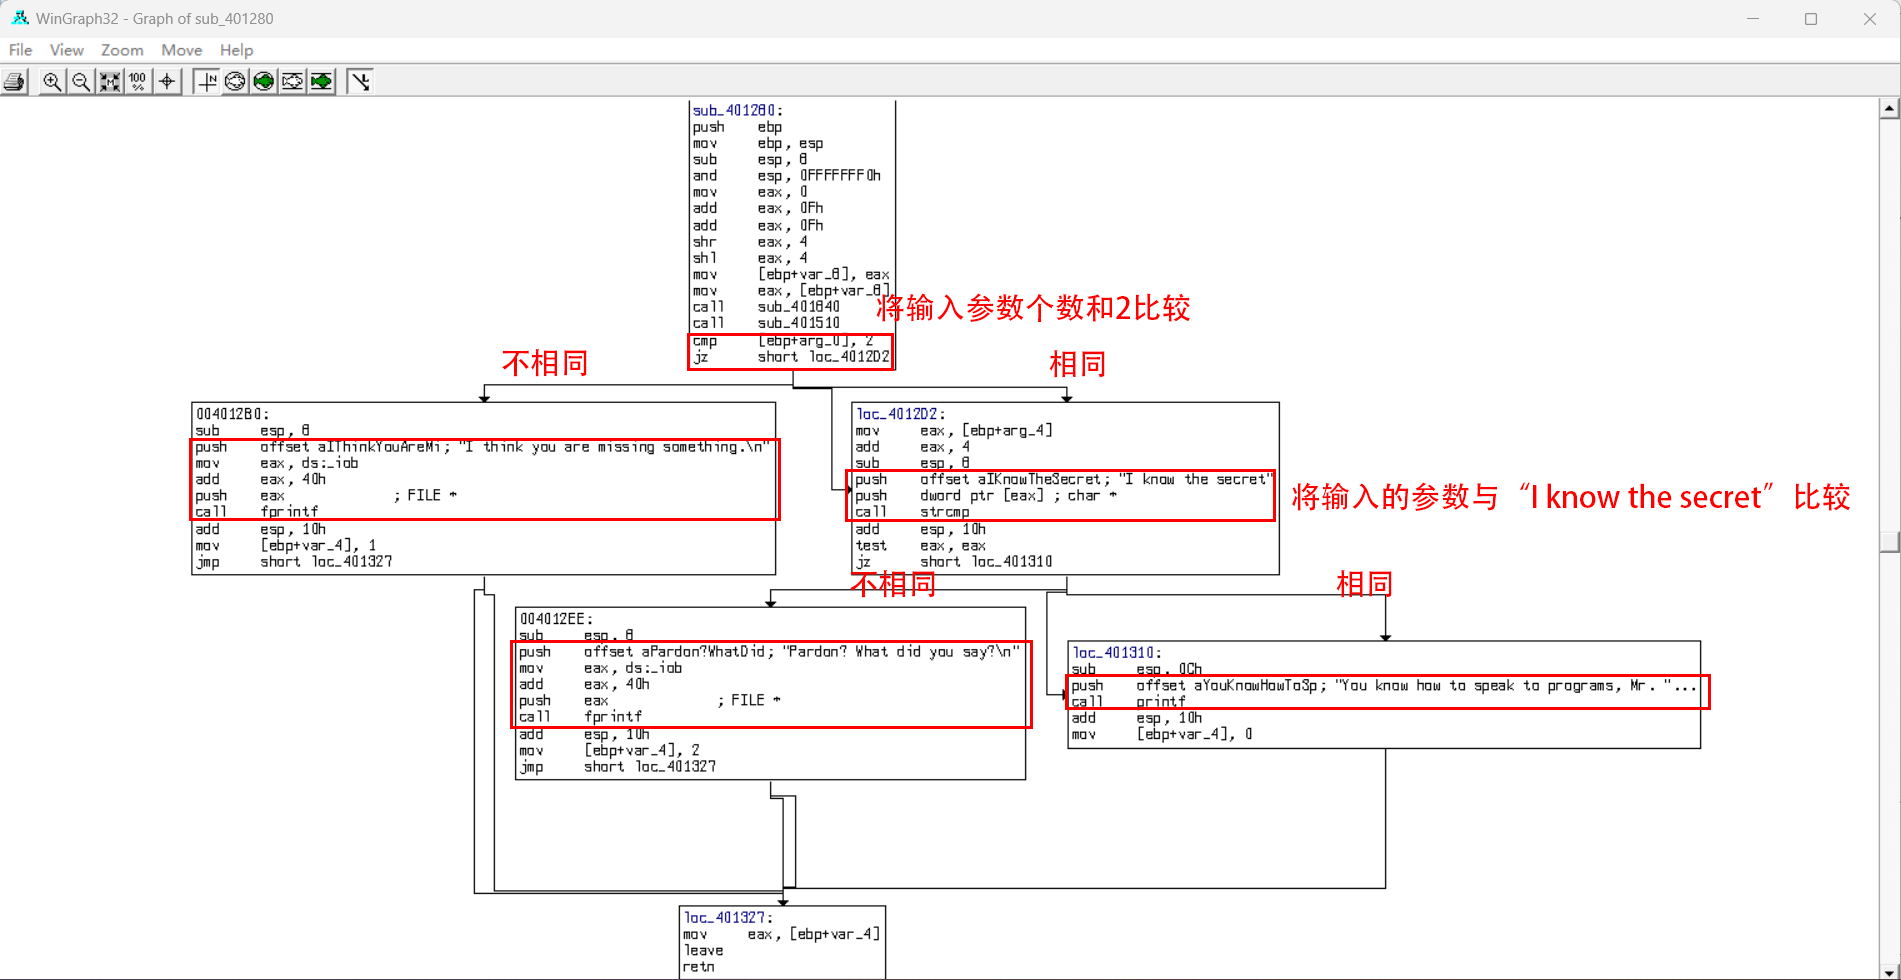Open the View menu
Viewport: 1901px width, 980px height.
[67, 50]
